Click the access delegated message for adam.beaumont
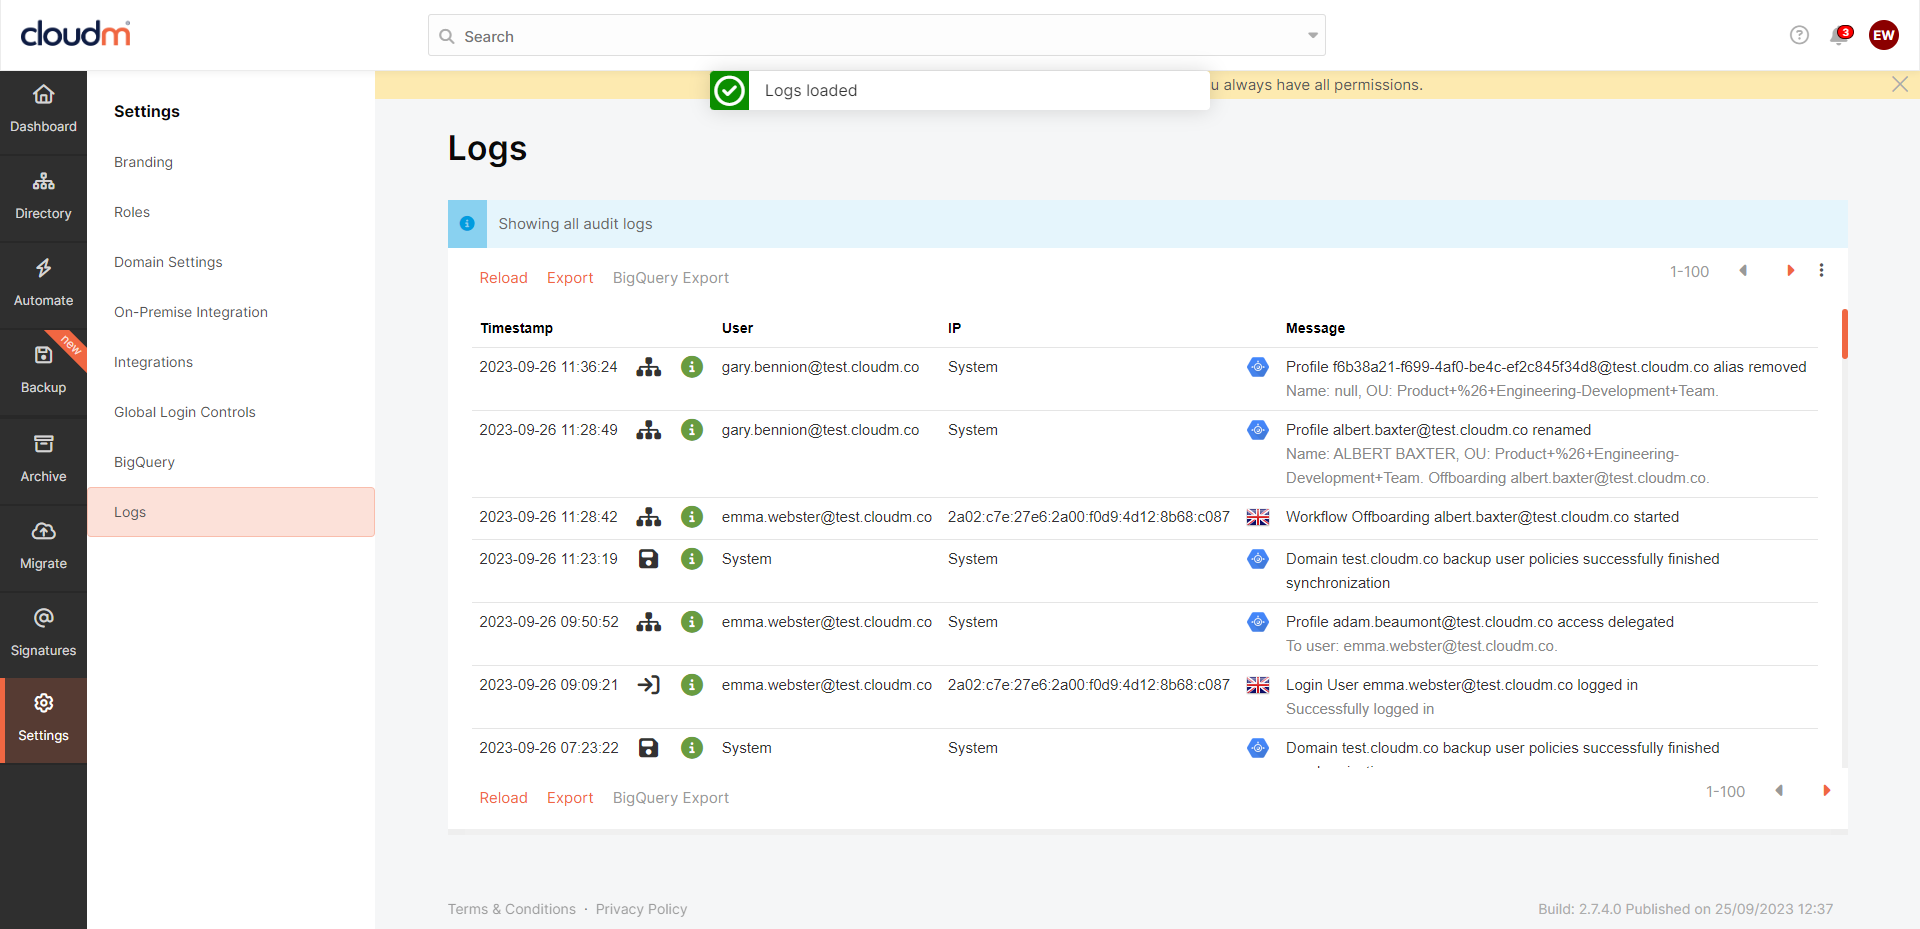The height and width of the screenshot is (929, 1920). pyautogui.click(x=1480, y=622)
